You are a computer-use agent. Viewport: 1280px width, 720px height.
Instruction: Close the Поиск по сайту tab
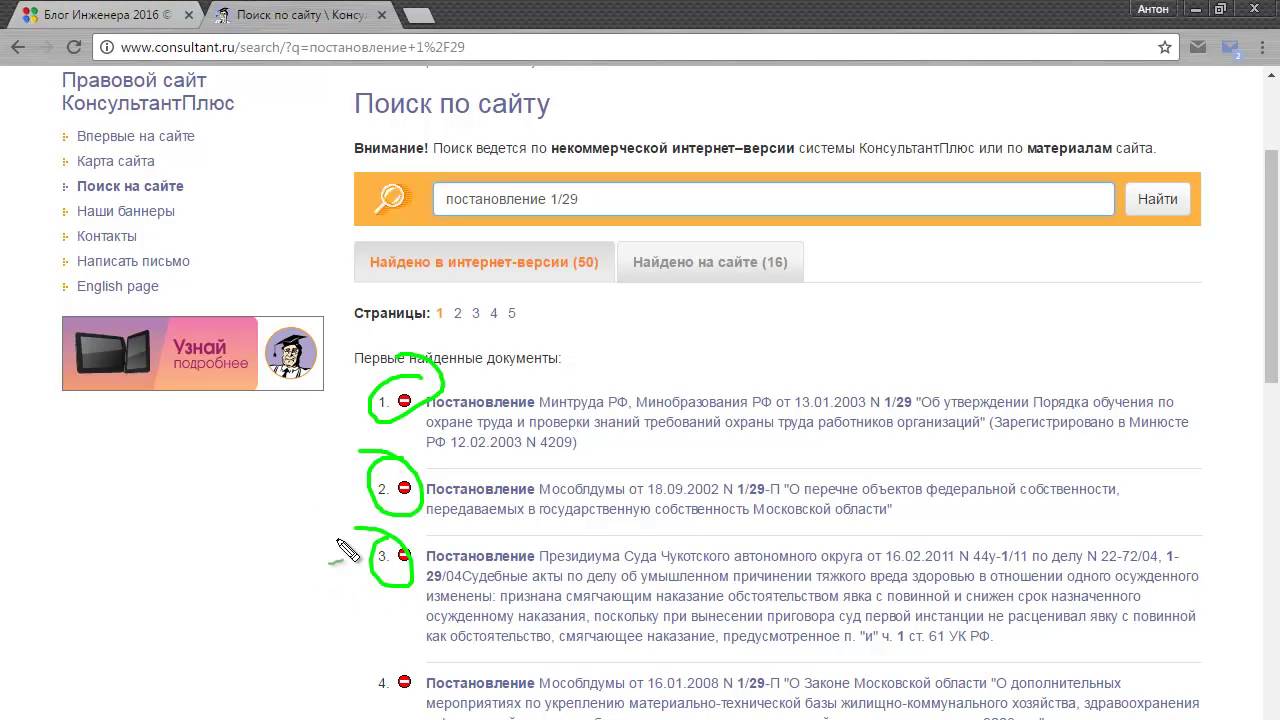coord(383,15)
